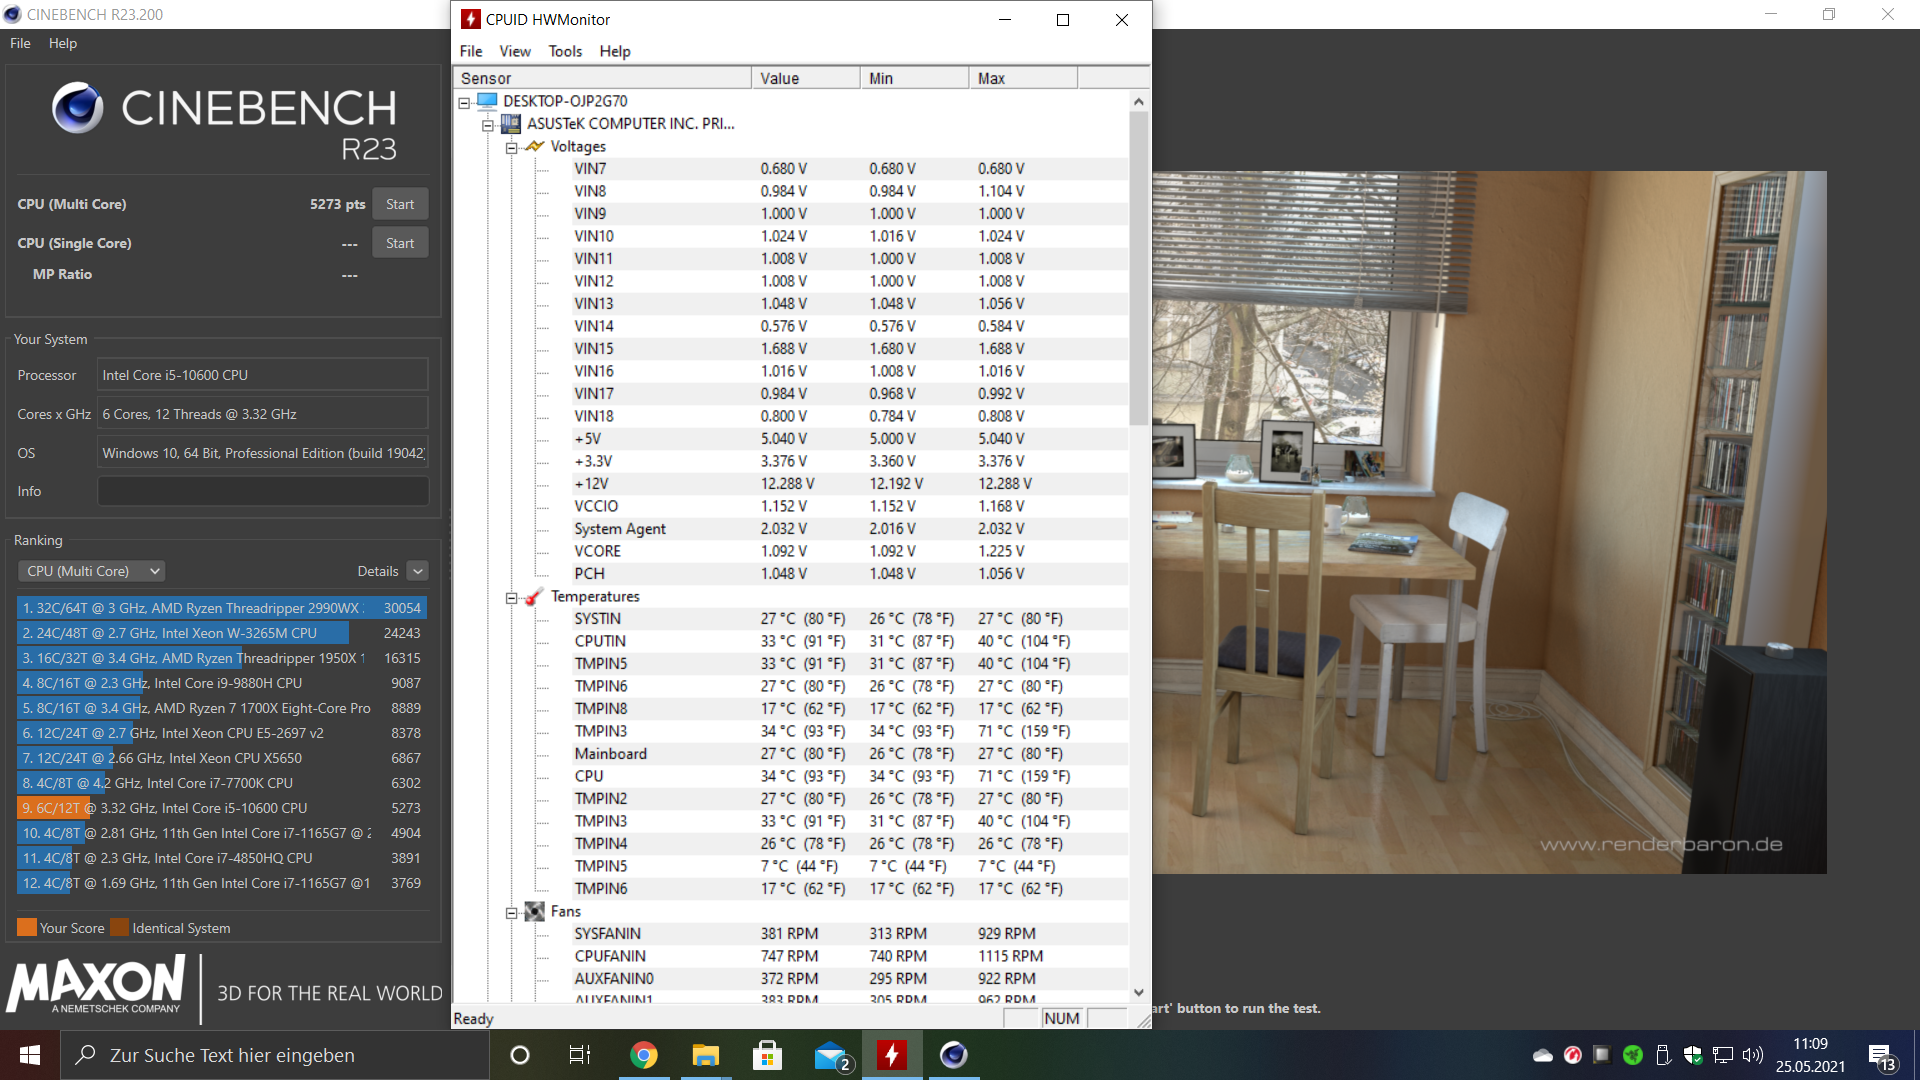Collapse the Fans tree node
The width and height of the screenshot is (1920, 1080).
tap(511, 912)
